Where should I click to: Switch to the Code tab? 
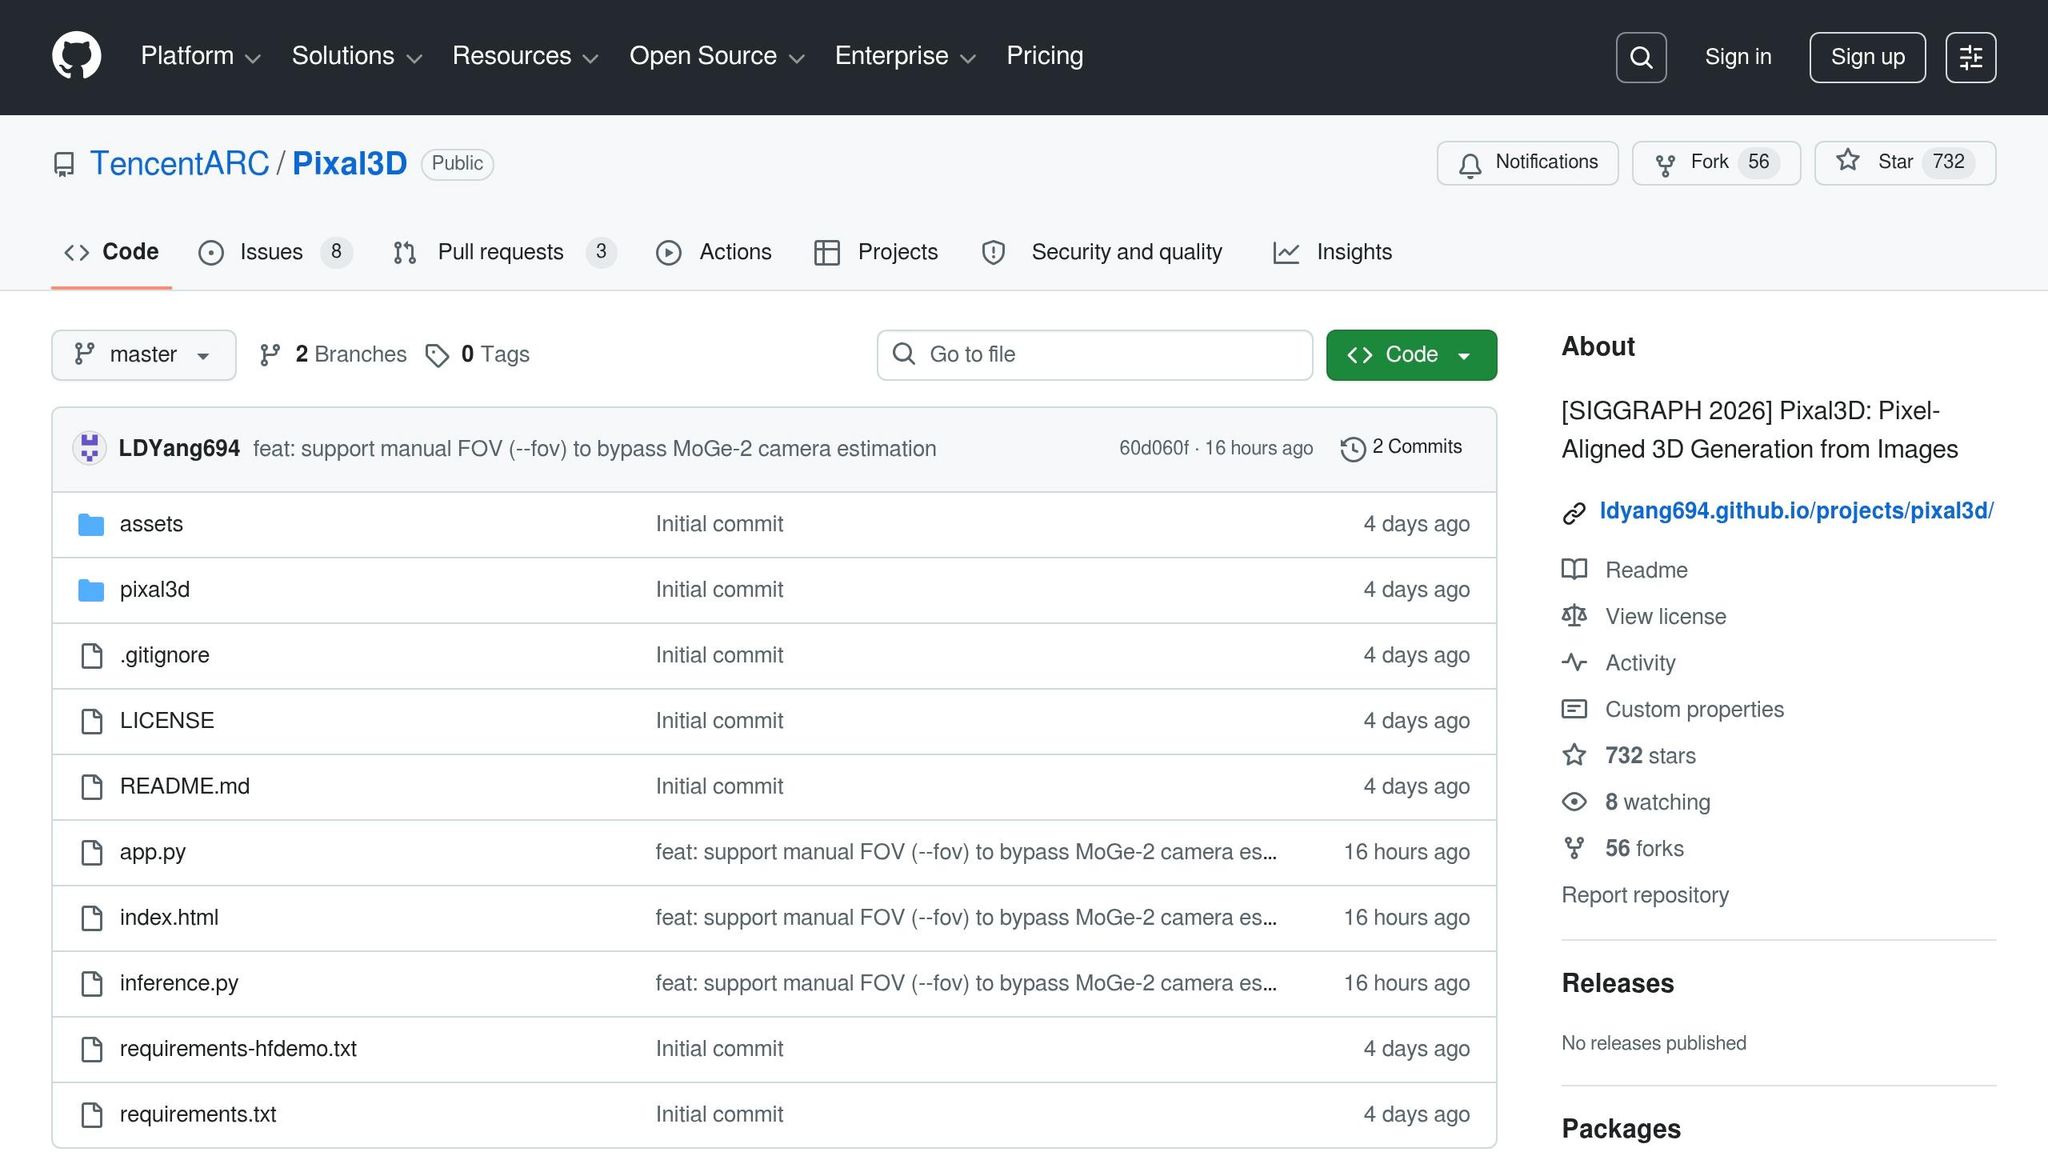coord(111,252)
